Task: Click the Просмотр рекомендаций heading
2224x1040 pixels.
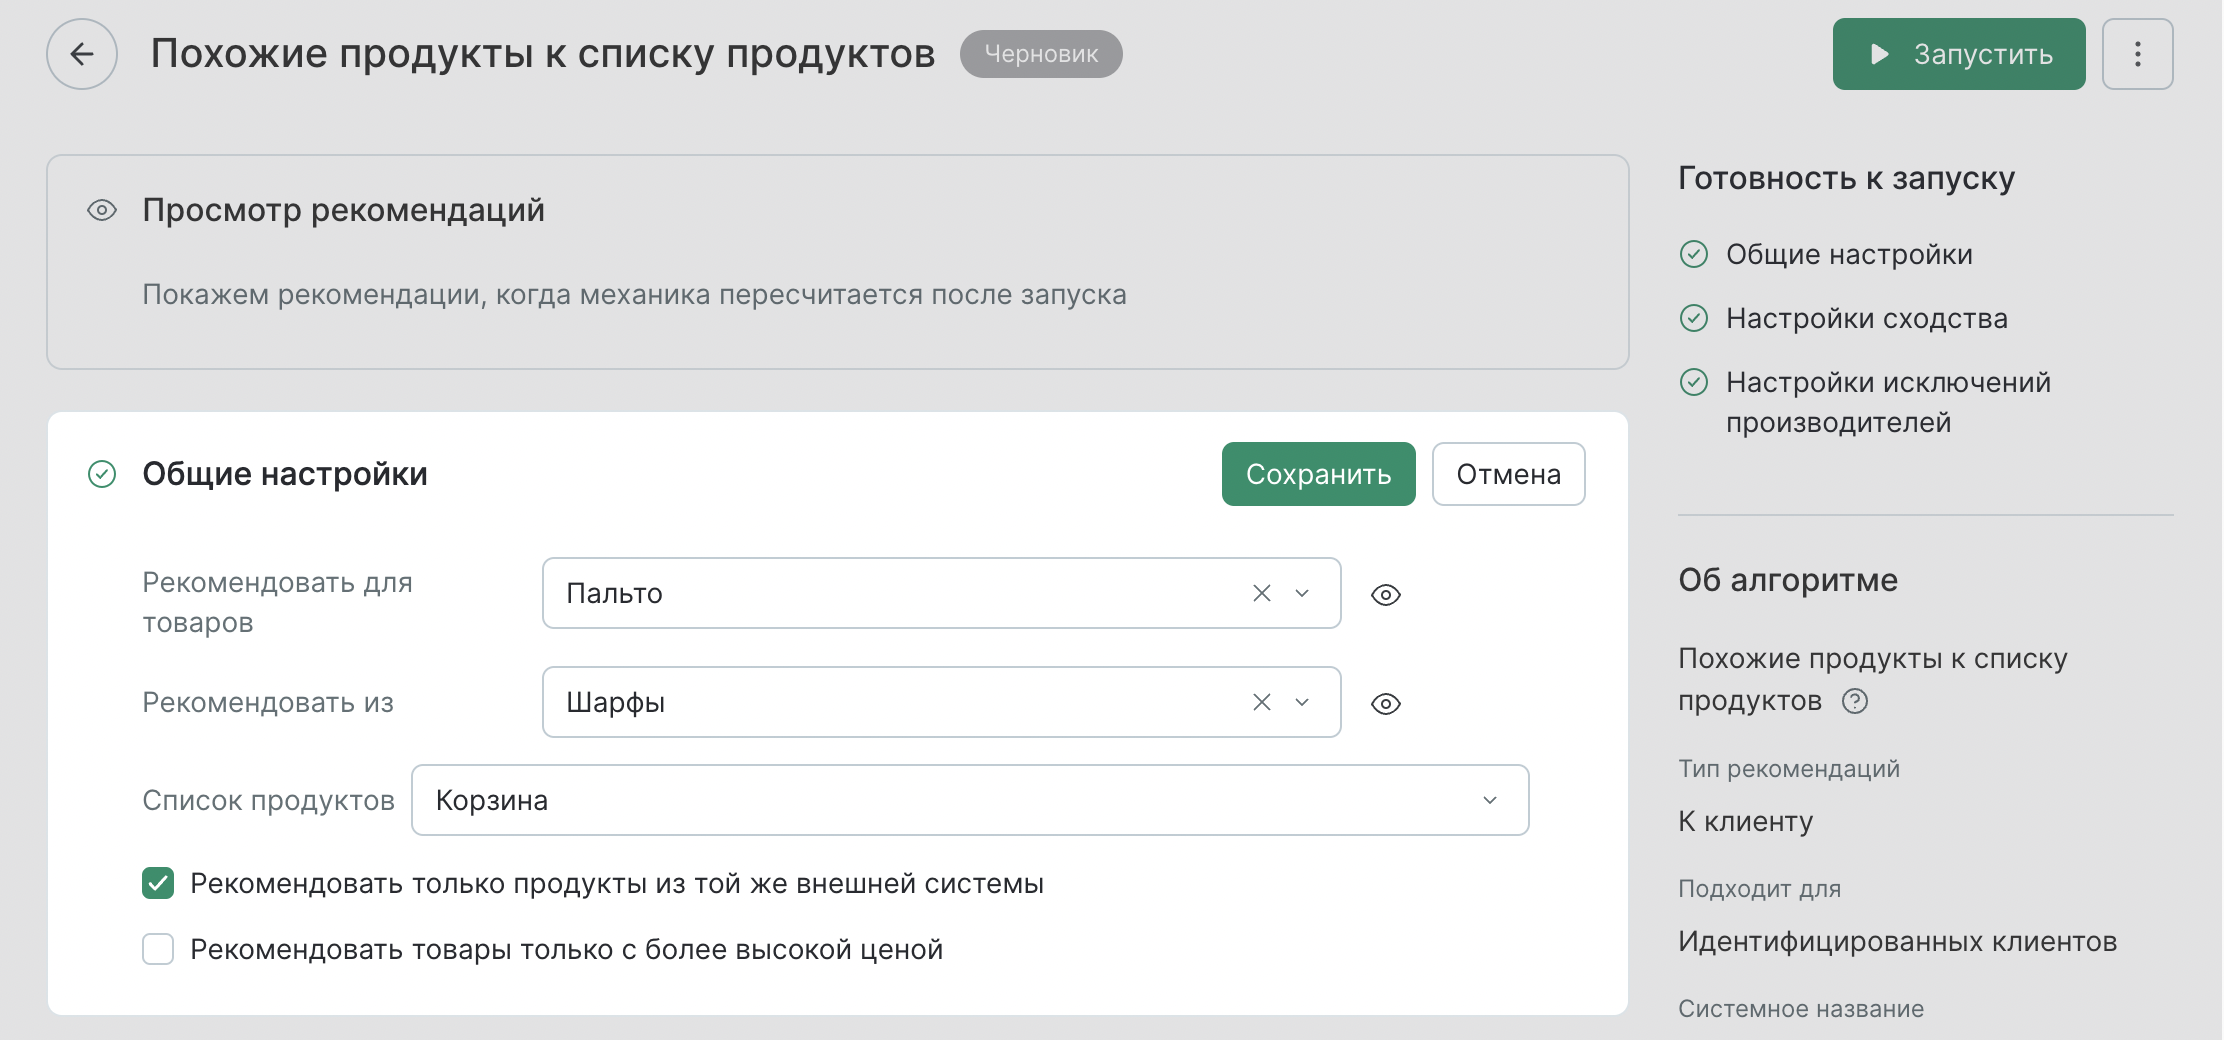Action: (343, 210)
